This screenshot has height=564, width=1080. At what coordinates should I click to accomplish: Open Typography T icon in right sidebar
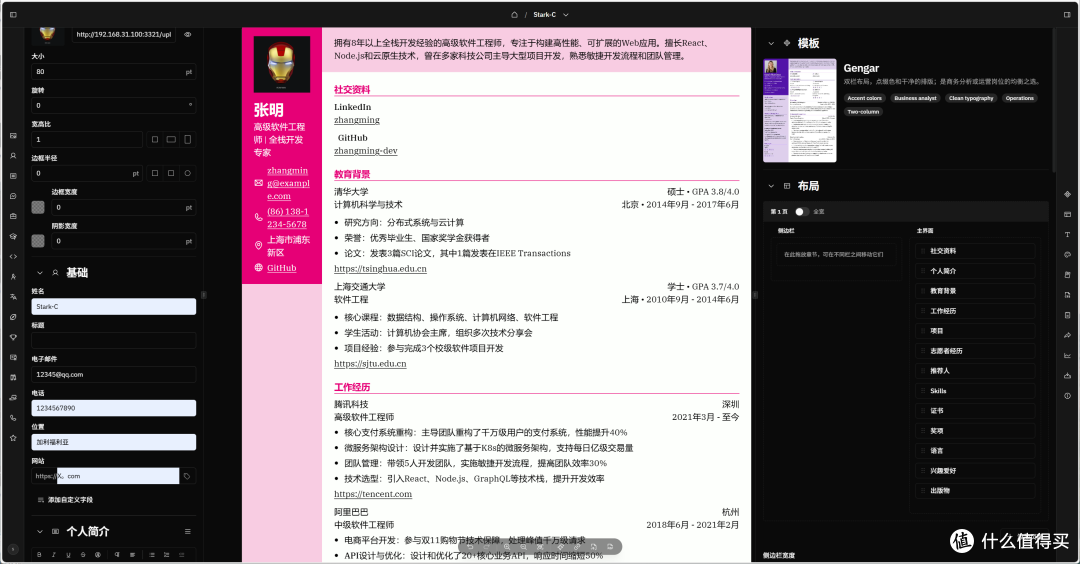pyautogui.click(x=1067, y=234)
